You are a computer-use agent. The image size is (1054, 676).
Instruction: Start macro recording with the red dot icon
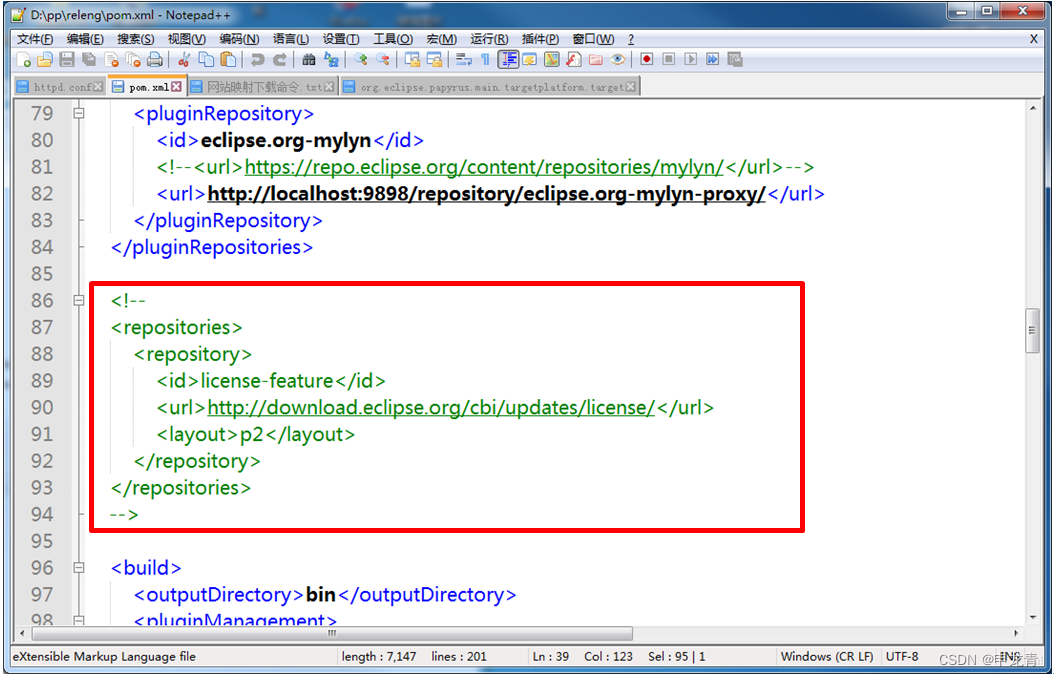coord(648,60)
